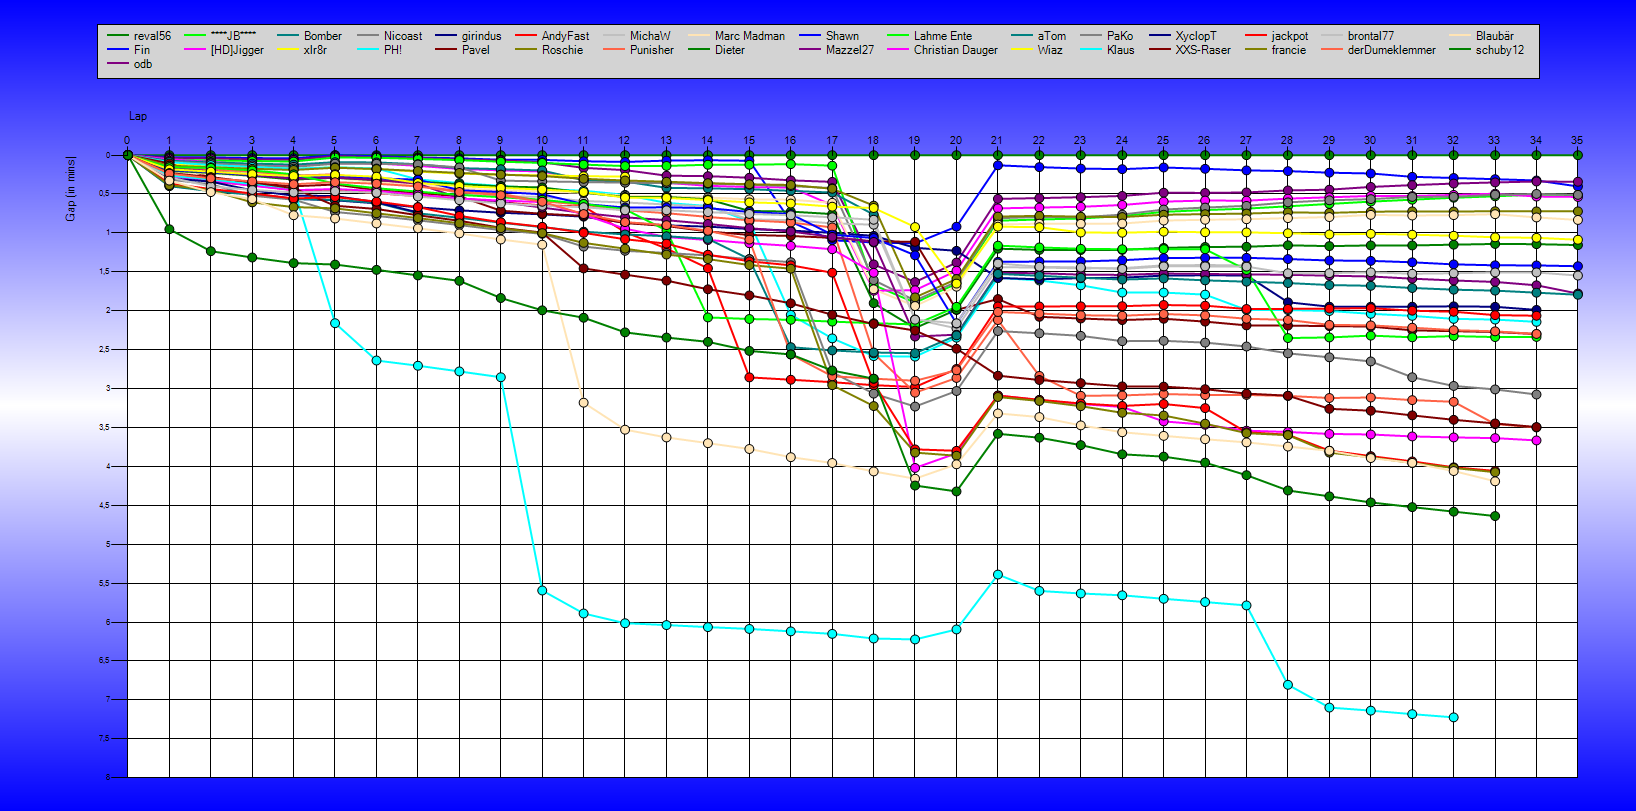The image size is (1636, 811).
Task: Click lap 5 axis label
Action: (334, 141)
